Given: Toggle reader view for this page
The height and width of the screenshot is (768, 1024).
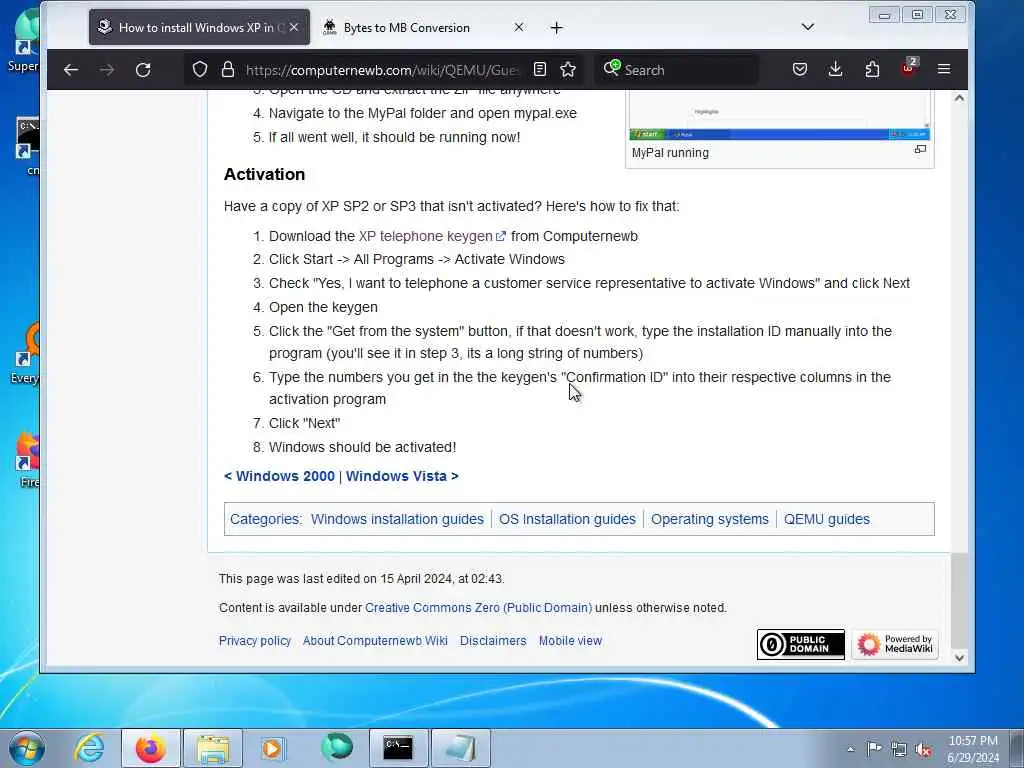Looking at the screenshot, I should (539, 69).
